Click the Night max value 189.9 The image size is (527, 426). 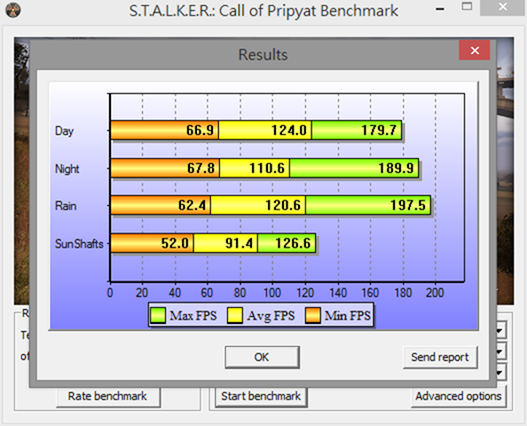click(x=396, y=168)
